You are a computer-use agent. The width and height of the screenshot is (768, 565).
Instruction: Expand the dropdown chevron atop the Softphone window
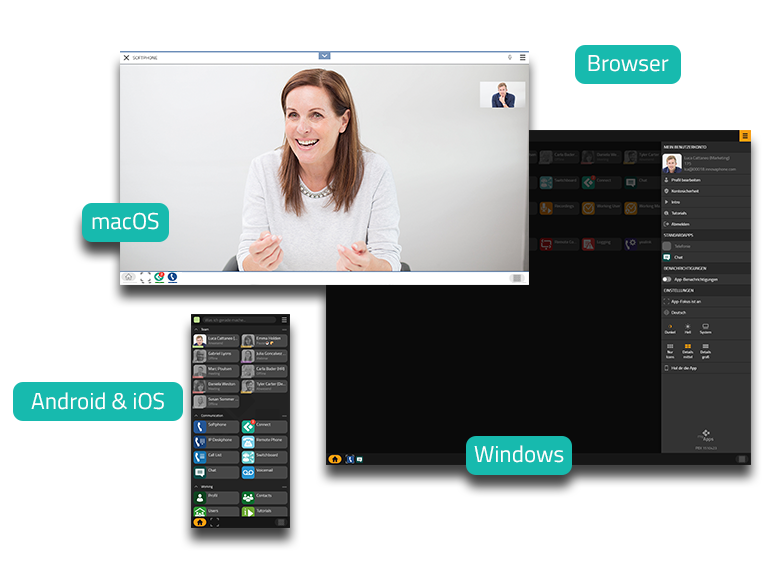coord(324,56)
